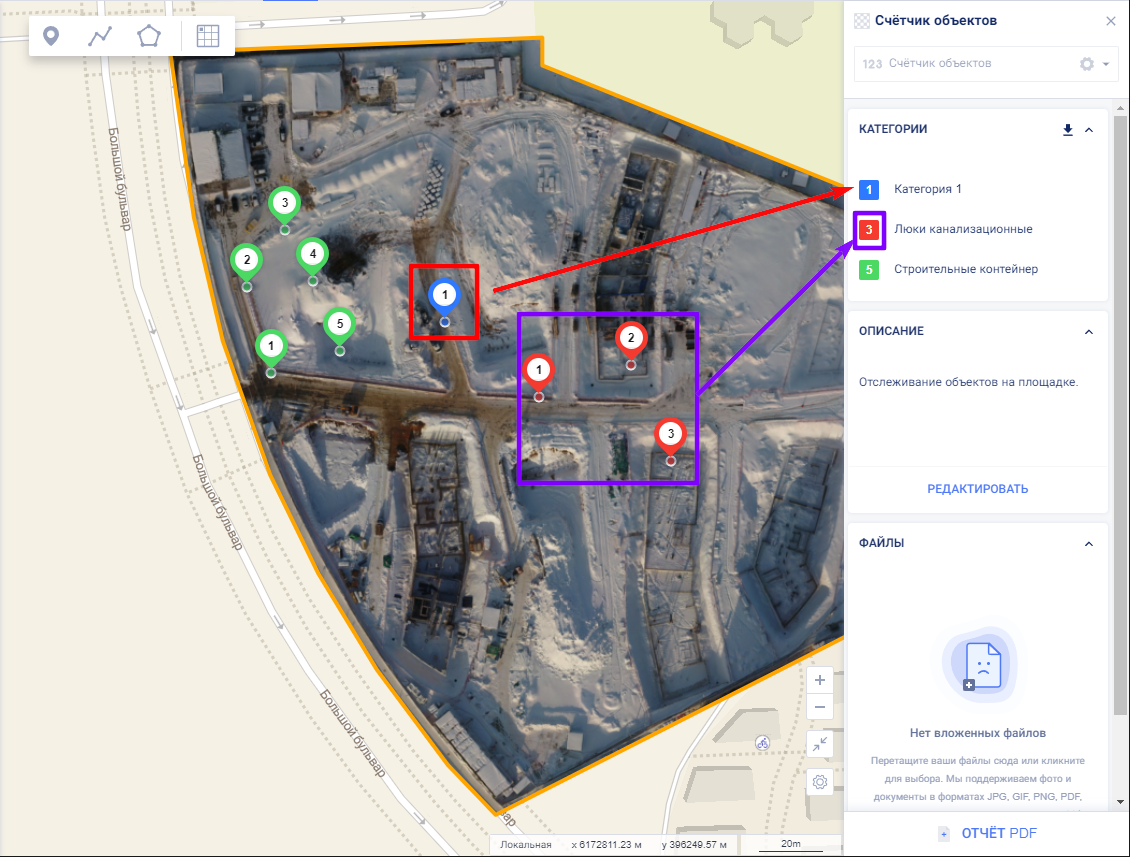Viewport: 1130px width, 857px height.
Task: Open the table grid tool
Action: click(207, 37)
